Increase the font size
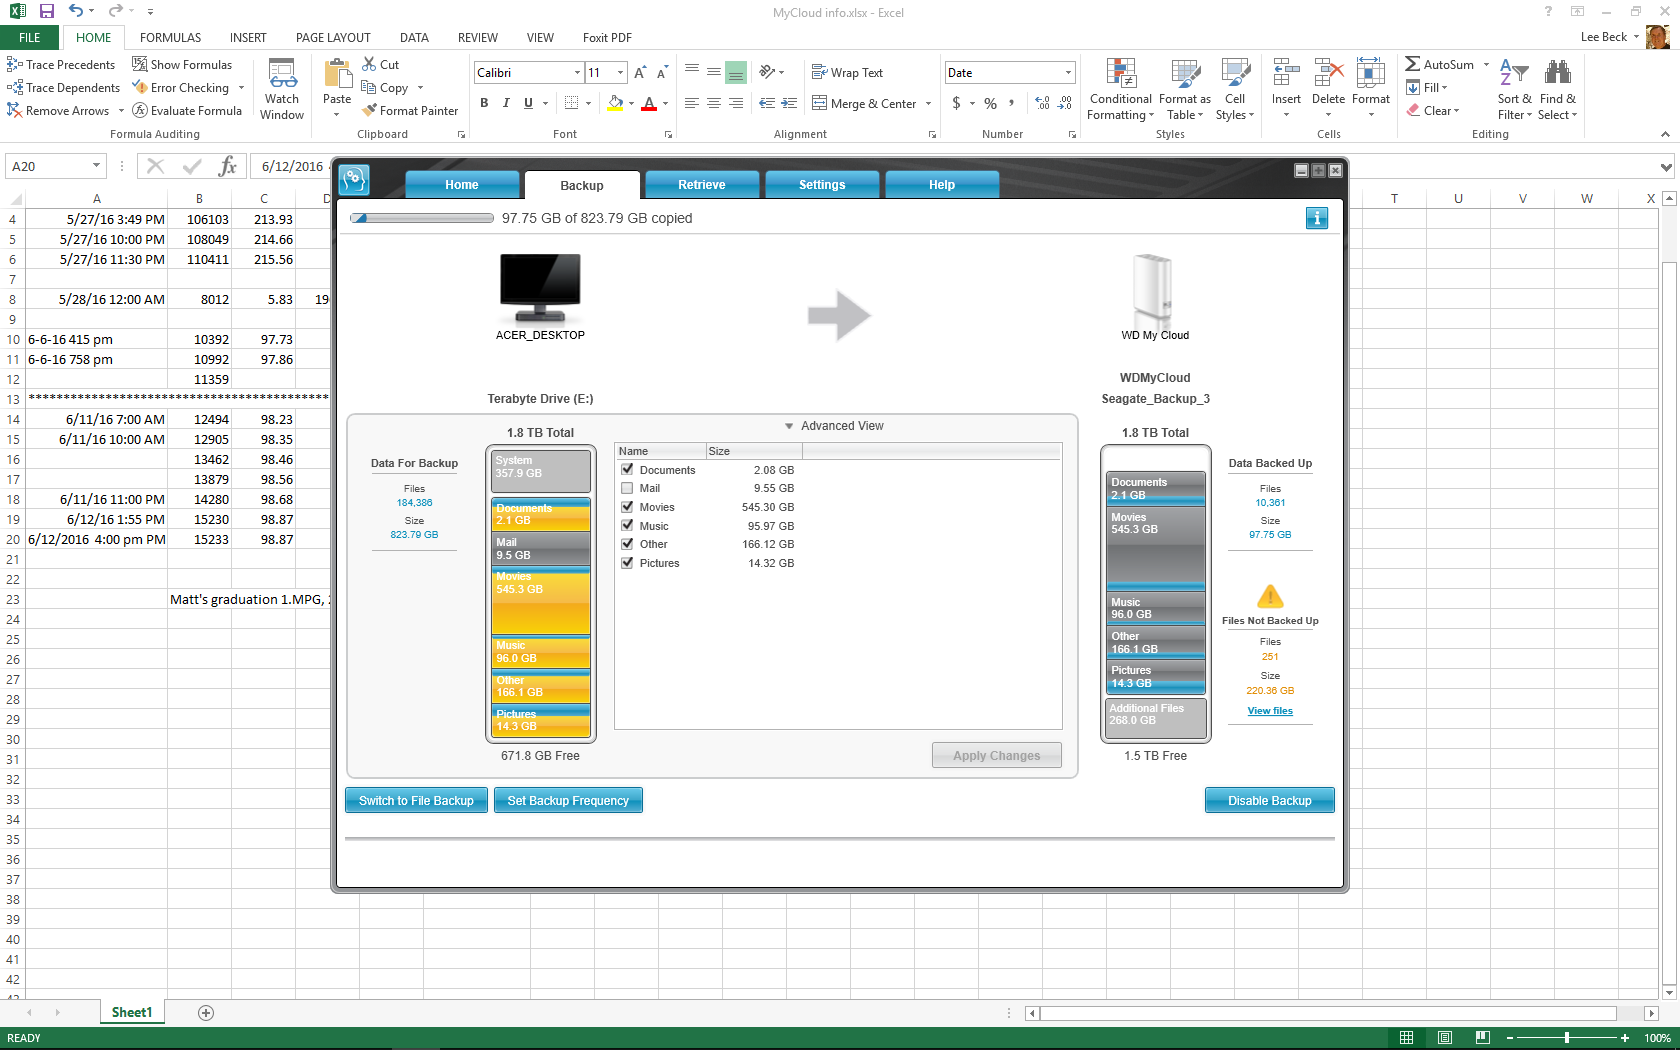 click(640, 73)
